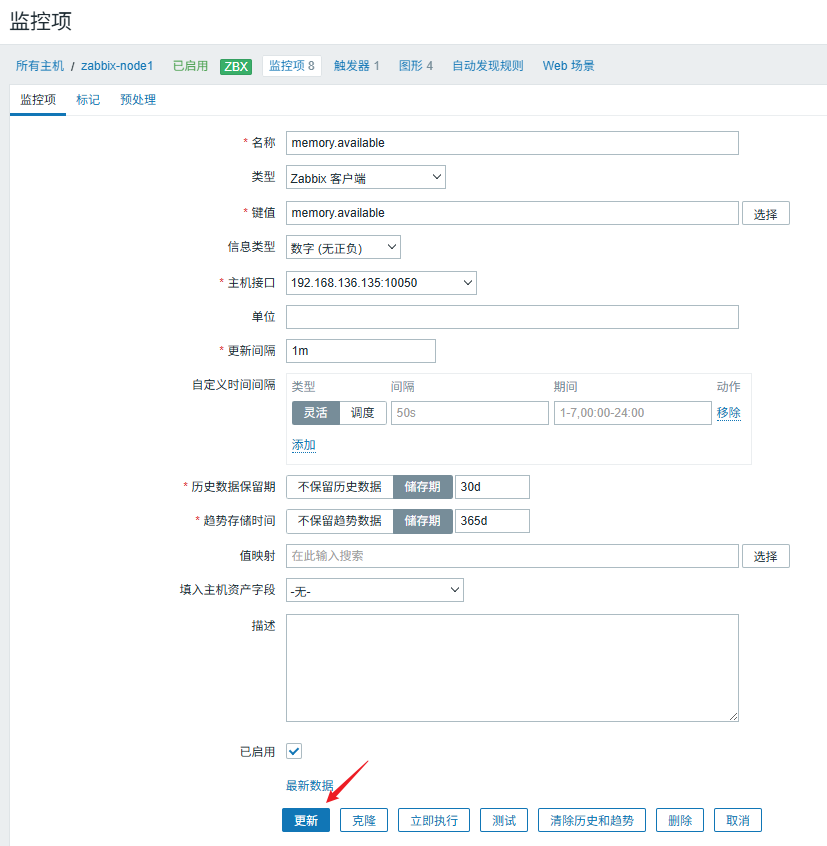This screenshot has width=827, height=846.
Task: Select 调度 interval type
Action: 363,413
